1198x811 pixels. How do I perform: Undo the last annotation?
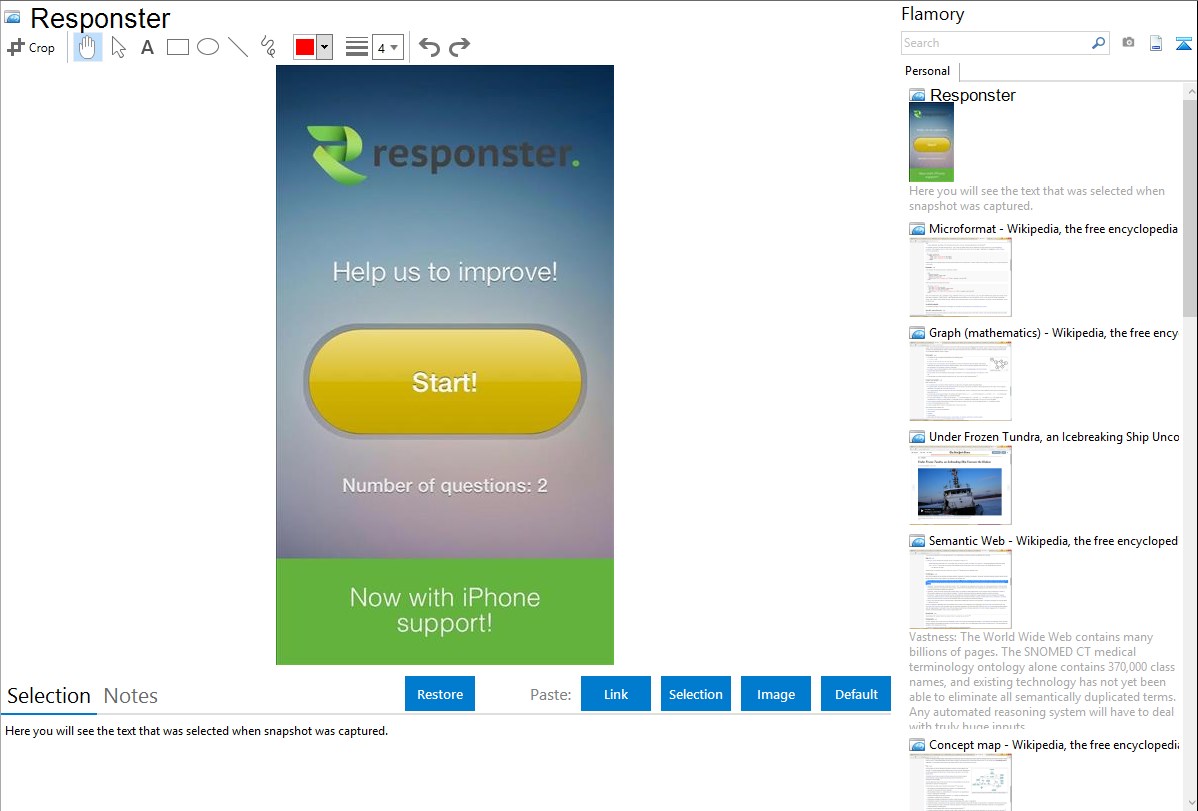[429, 47]
